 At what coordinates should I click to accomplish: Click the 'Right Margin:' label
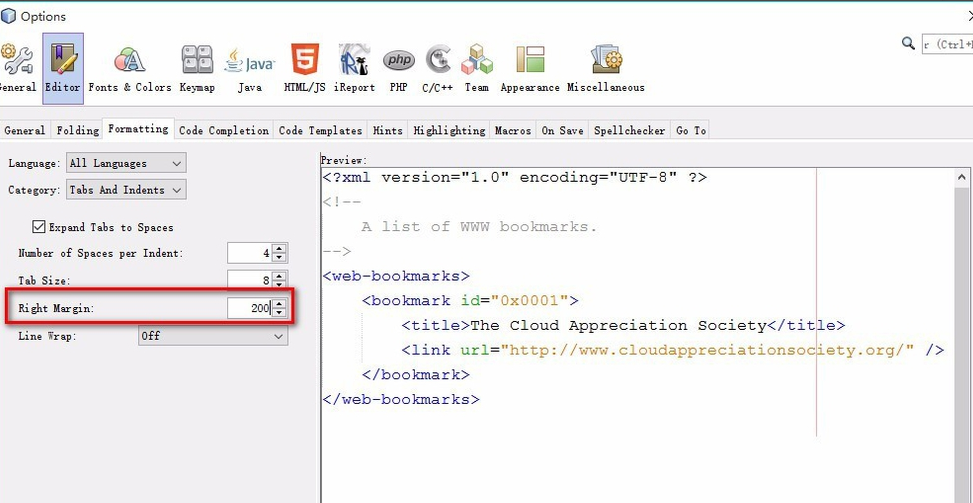56,308
